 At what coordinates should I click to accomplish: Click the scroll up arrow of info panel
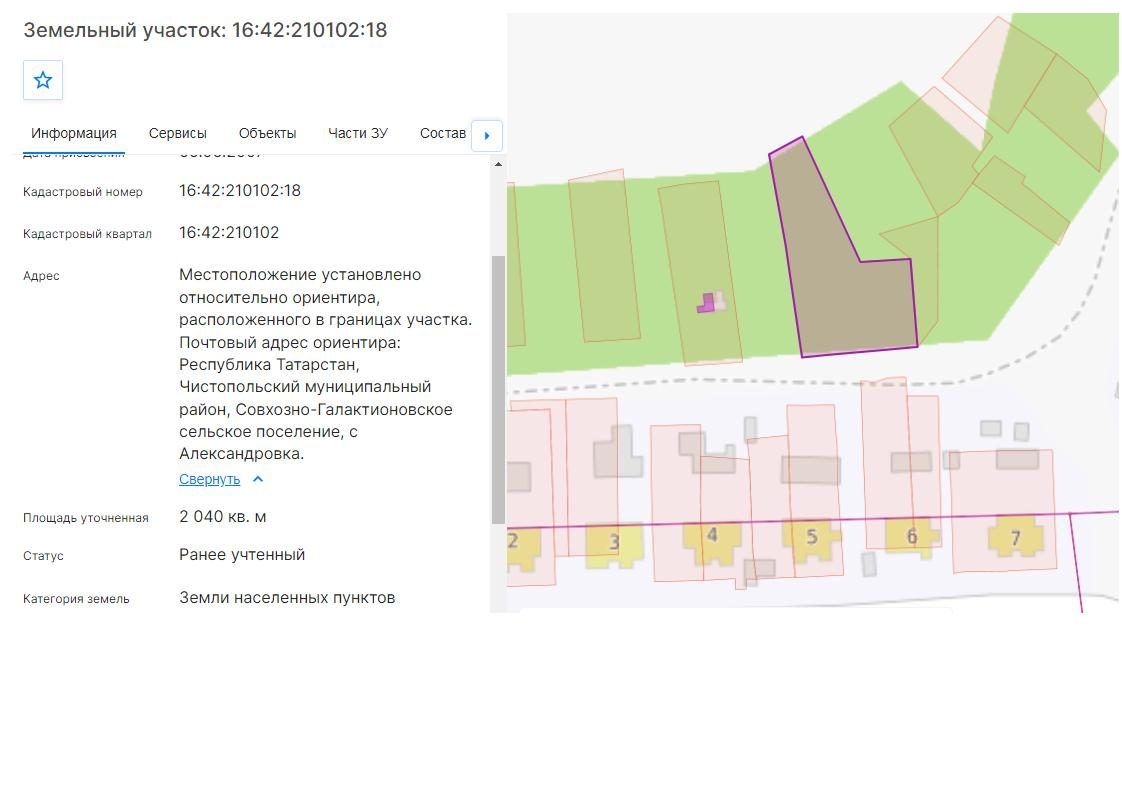(498, 165)
